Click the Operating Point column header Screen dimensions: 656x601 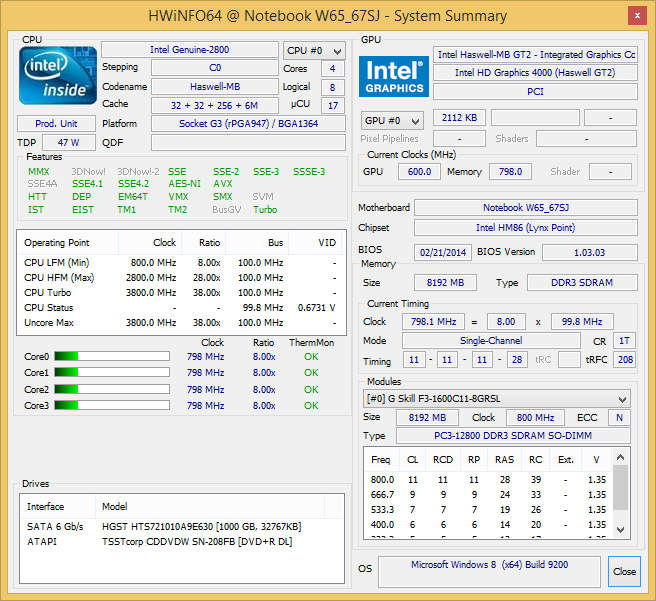(x=68, y=243)
